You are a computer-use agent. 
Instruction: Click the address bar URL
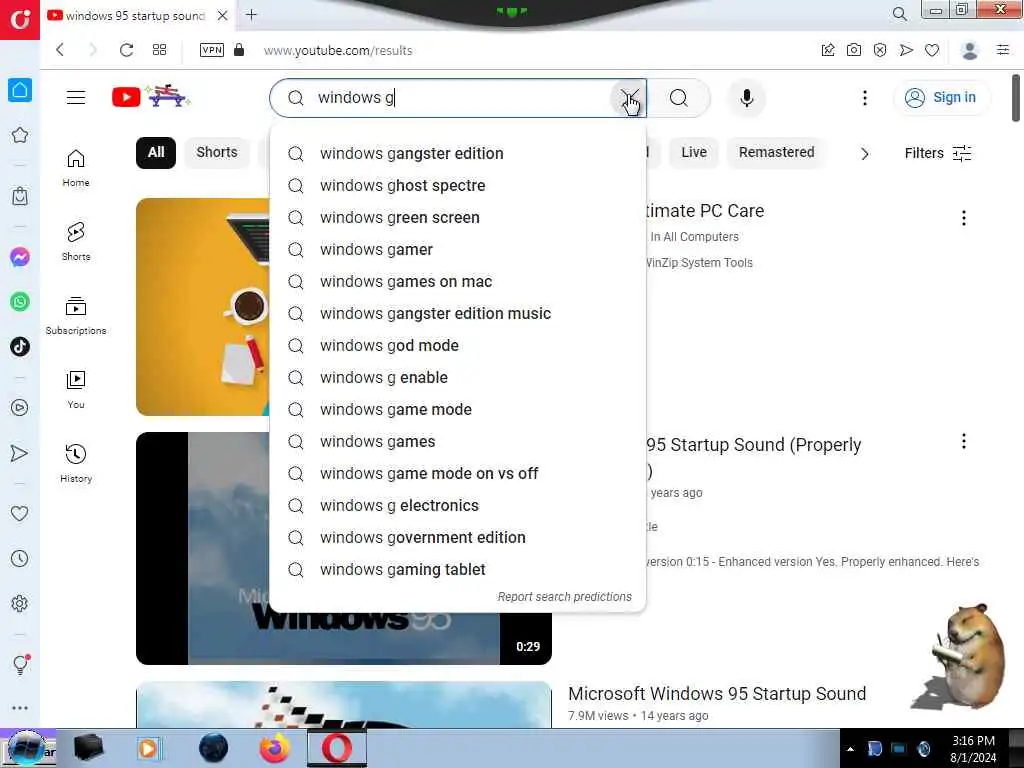coord(338,50)
